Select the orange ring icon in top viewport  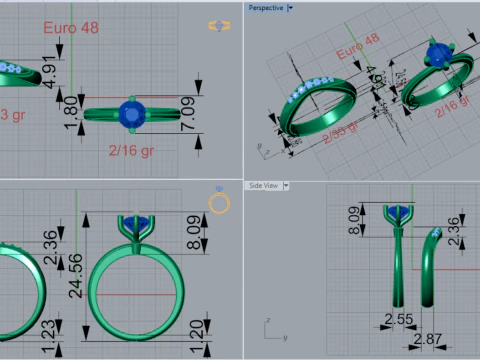[219, 26]
